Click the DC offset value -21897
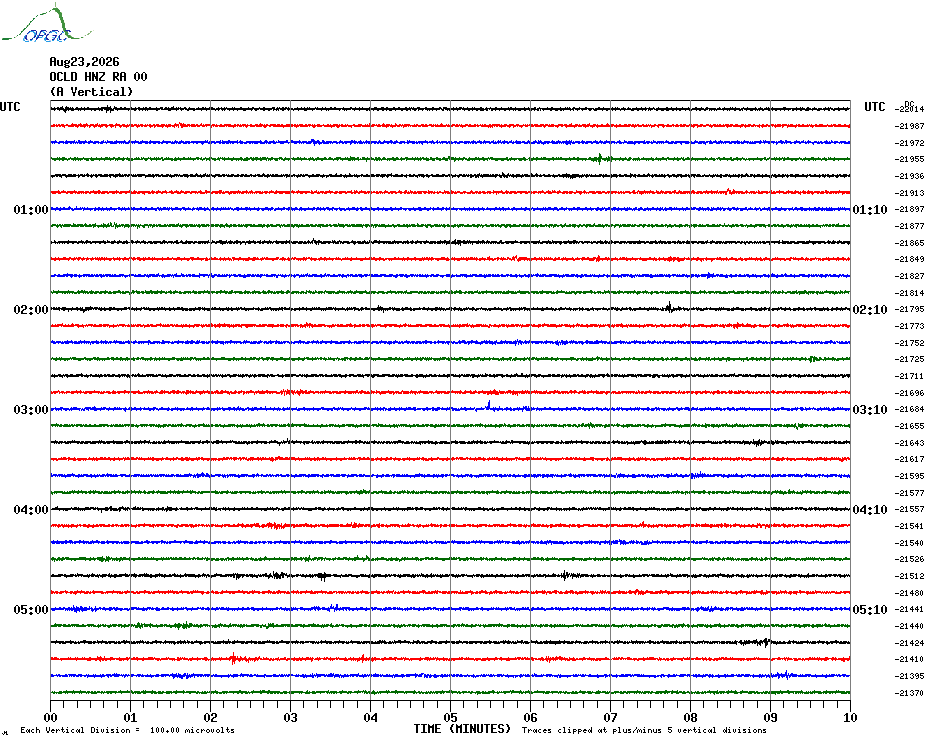This screenshot has height=744, width=930. click(x=909, y=209)
